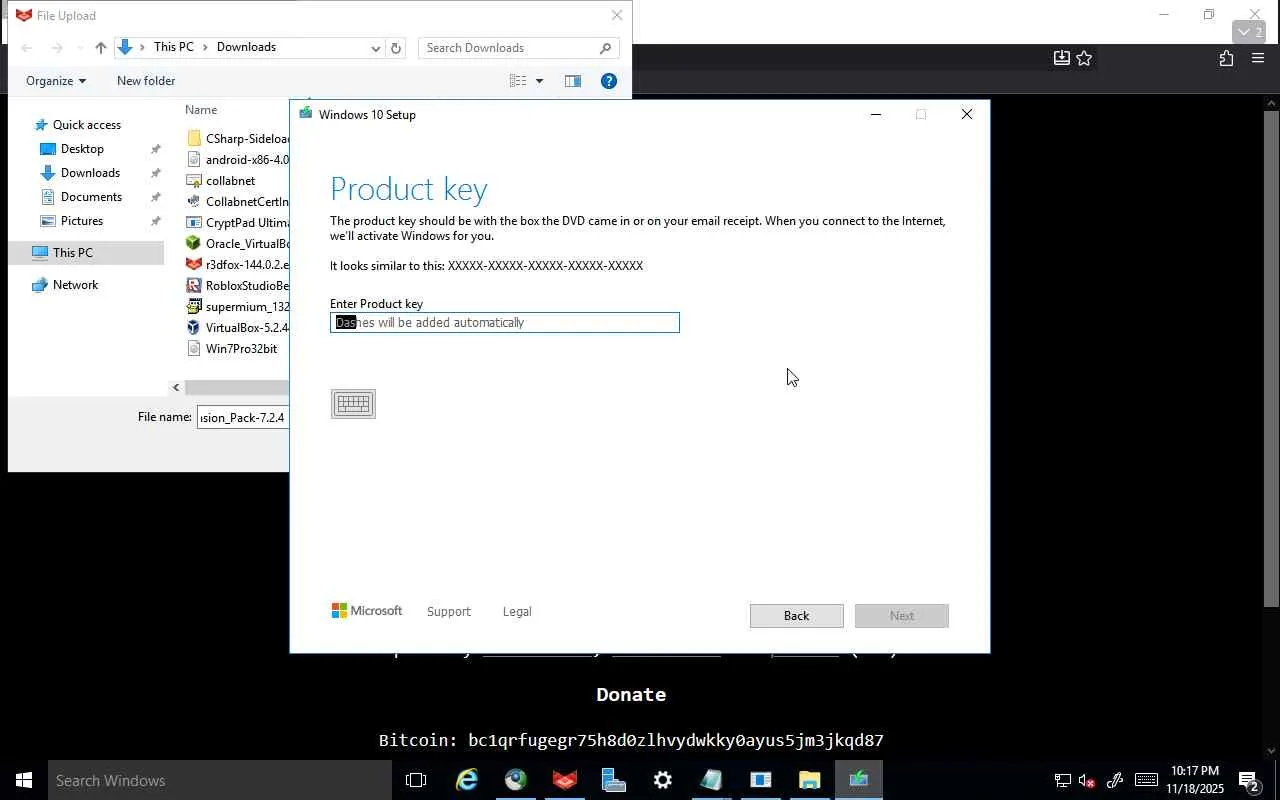Select the CollabnetCertIn file

click(x=238, y=202)
